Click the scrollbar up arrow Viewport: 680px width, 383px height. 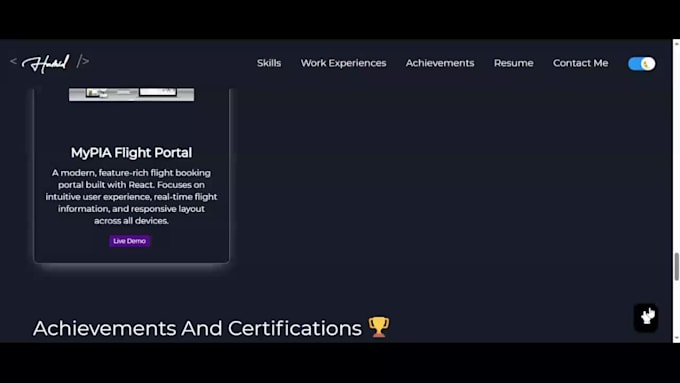pyautogui.click(x=676, y=43)
